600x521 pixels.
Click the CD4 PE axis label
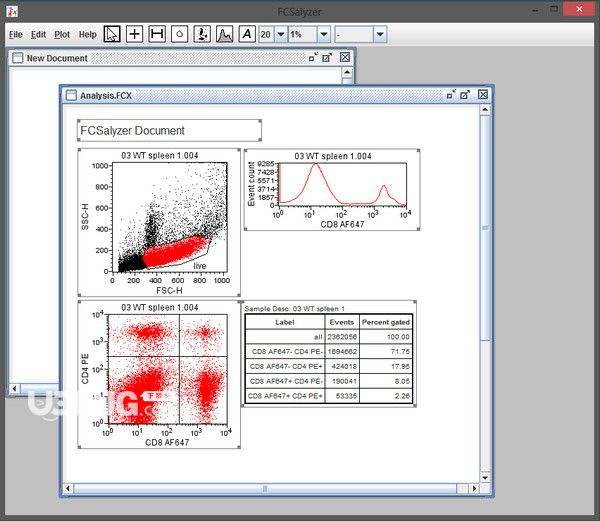pyautogui.click(x=85, y=369)
